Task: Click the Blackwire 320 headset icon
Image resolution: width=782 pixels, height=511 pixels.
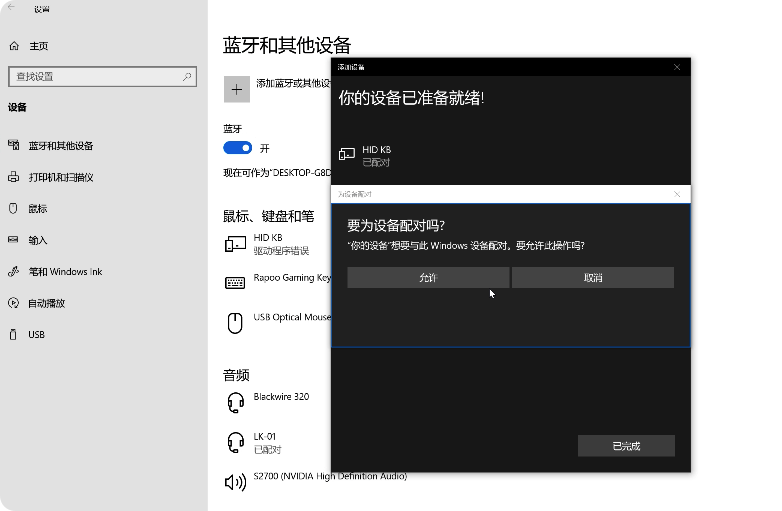Action: click(x=235, y=402)
